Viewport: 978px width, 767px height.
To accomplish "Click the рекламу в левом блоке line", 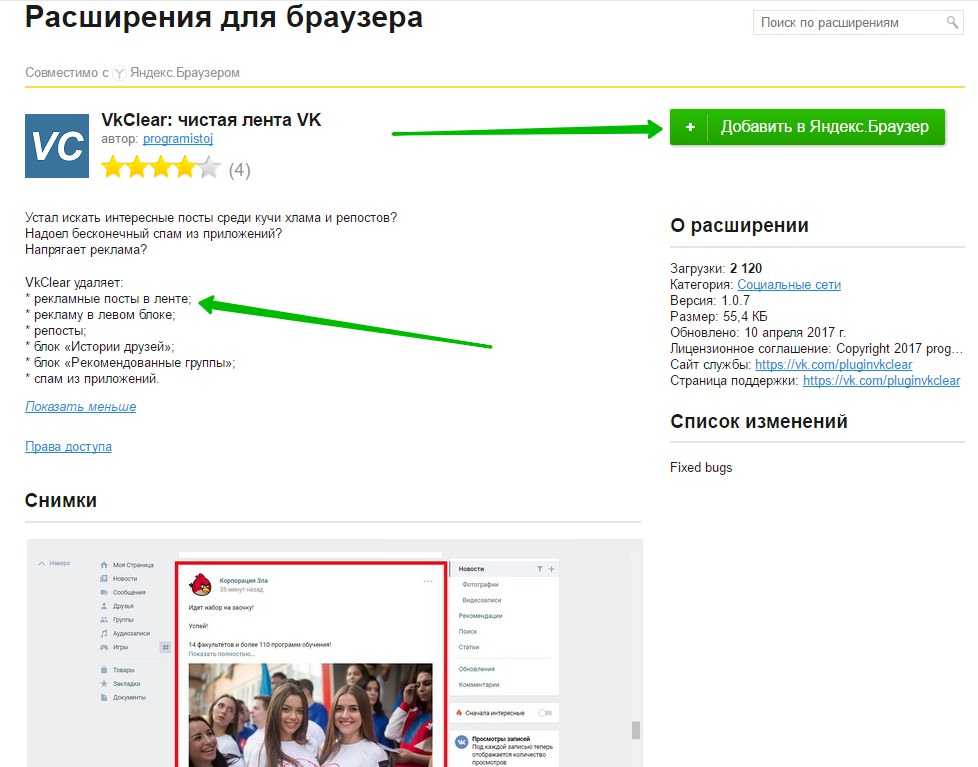I will [100, 315].
